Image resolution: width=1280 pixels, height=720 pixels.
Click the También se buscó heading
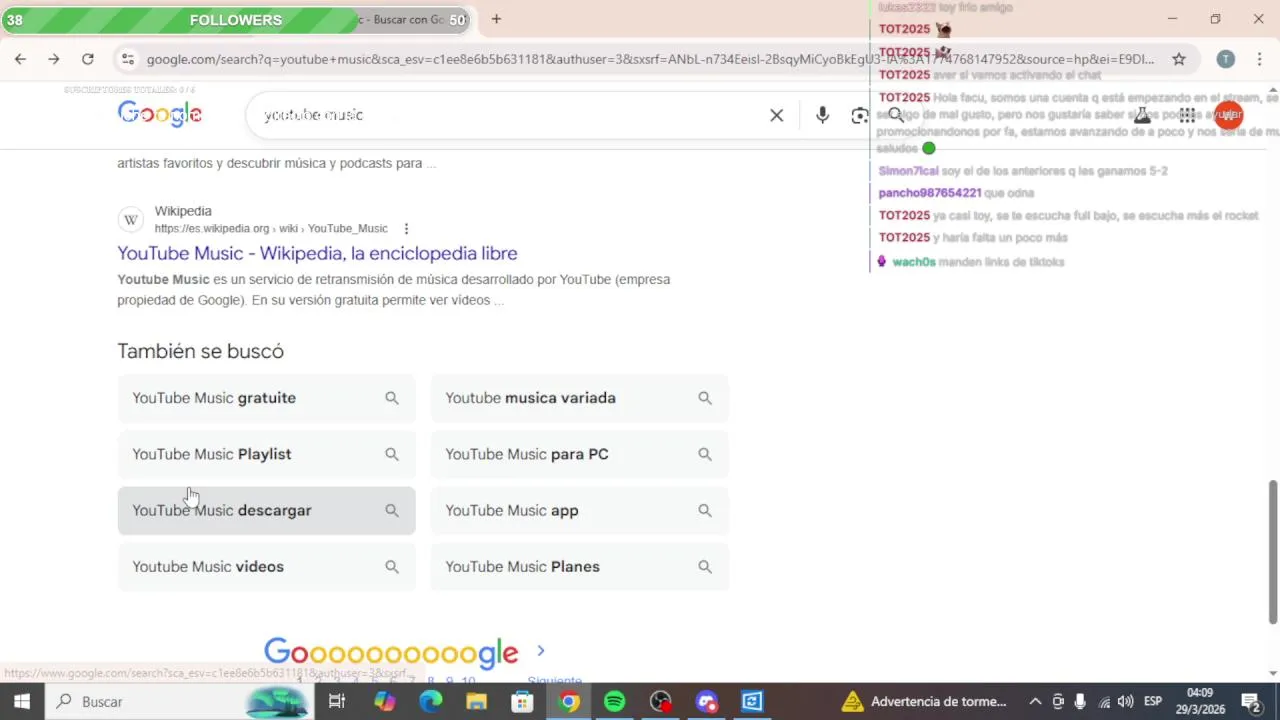coord(200,351)
